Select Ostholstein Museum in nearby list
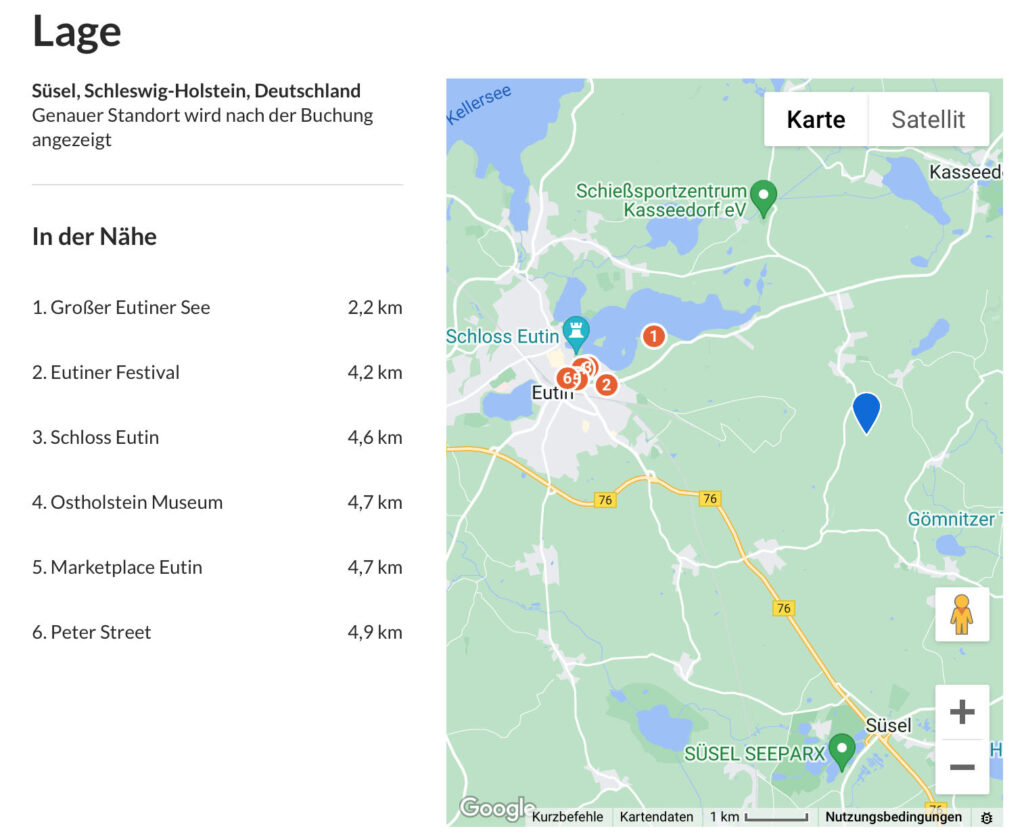The height and width of the screenshot is (839, 1024). (x=127, y=502)
